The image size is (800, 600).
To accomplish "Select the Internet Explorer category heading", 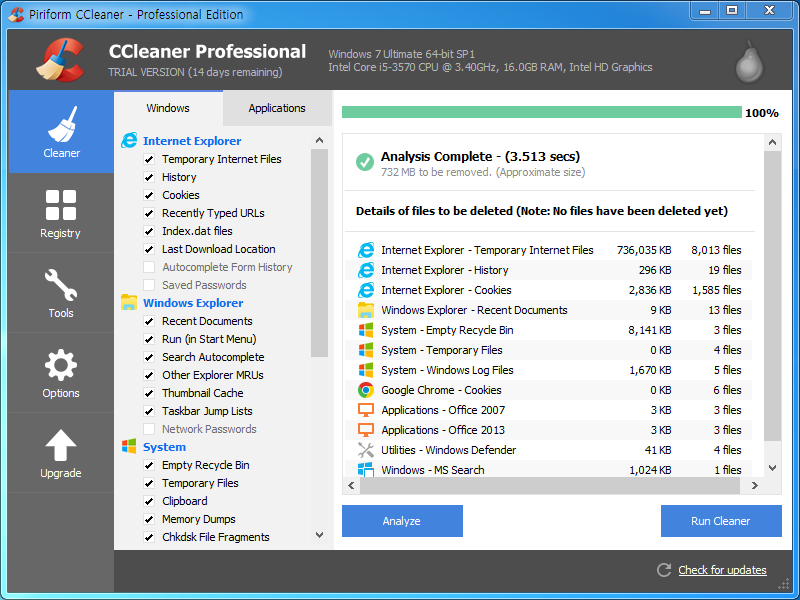I will coord(192,141).
